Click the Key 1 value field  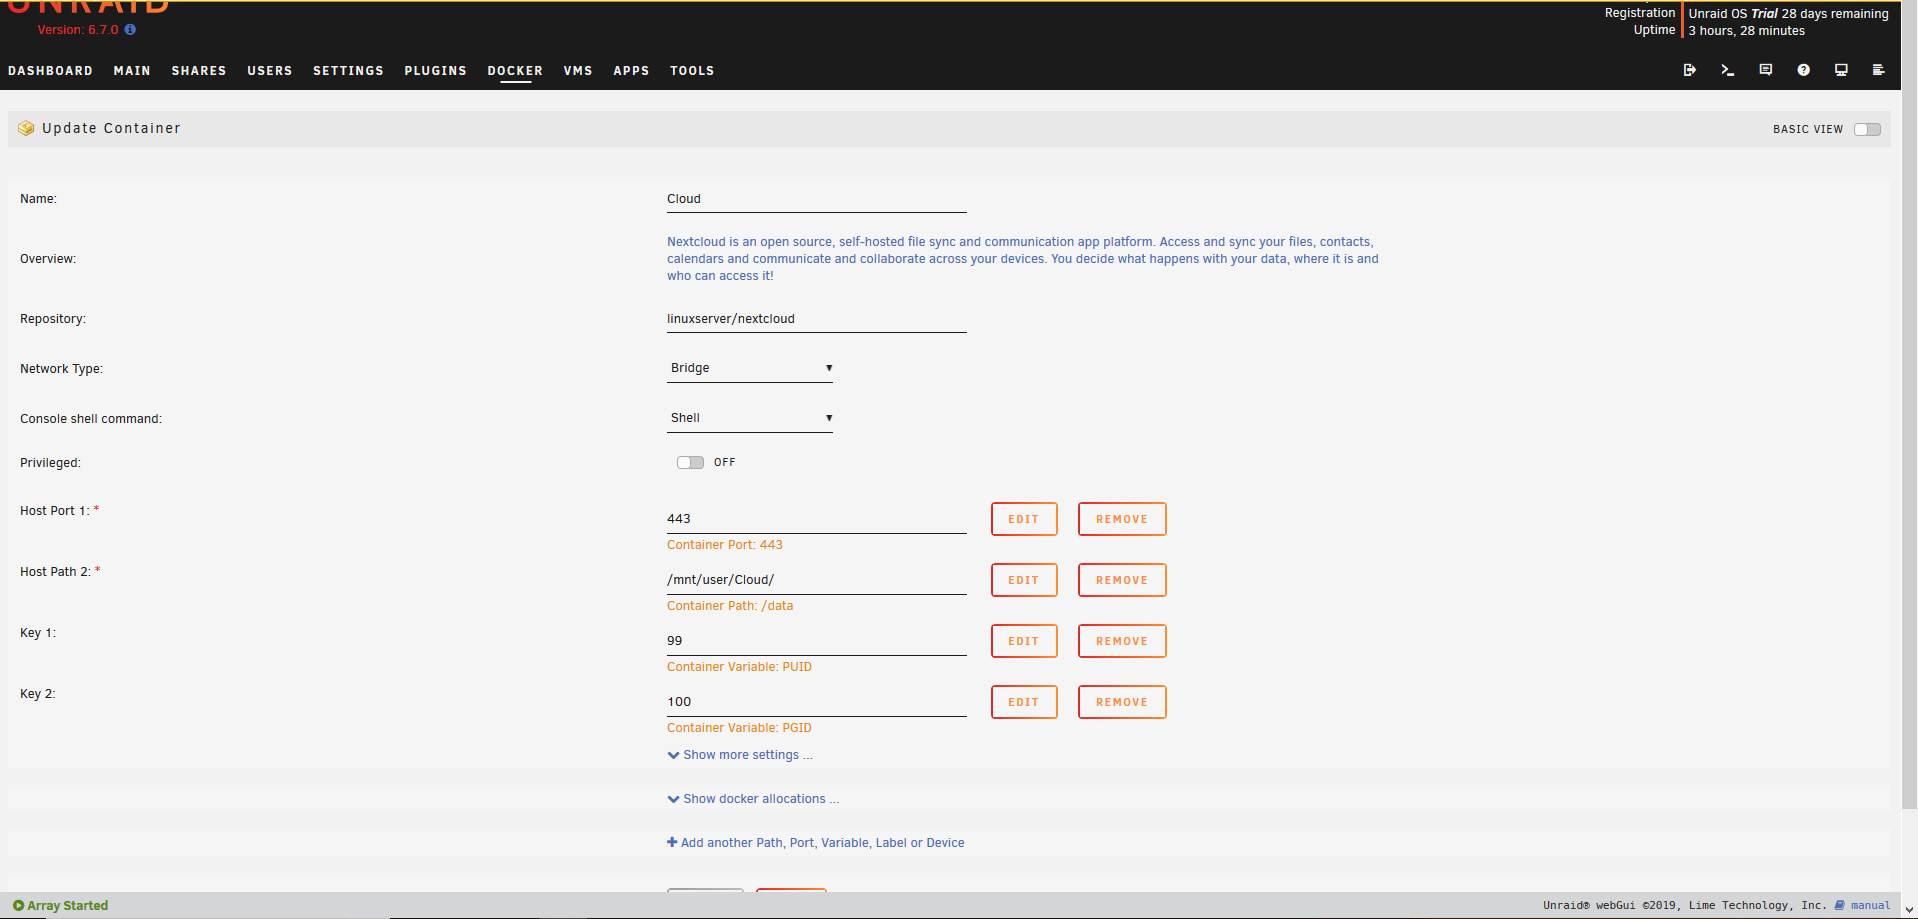tap(817, 641)
